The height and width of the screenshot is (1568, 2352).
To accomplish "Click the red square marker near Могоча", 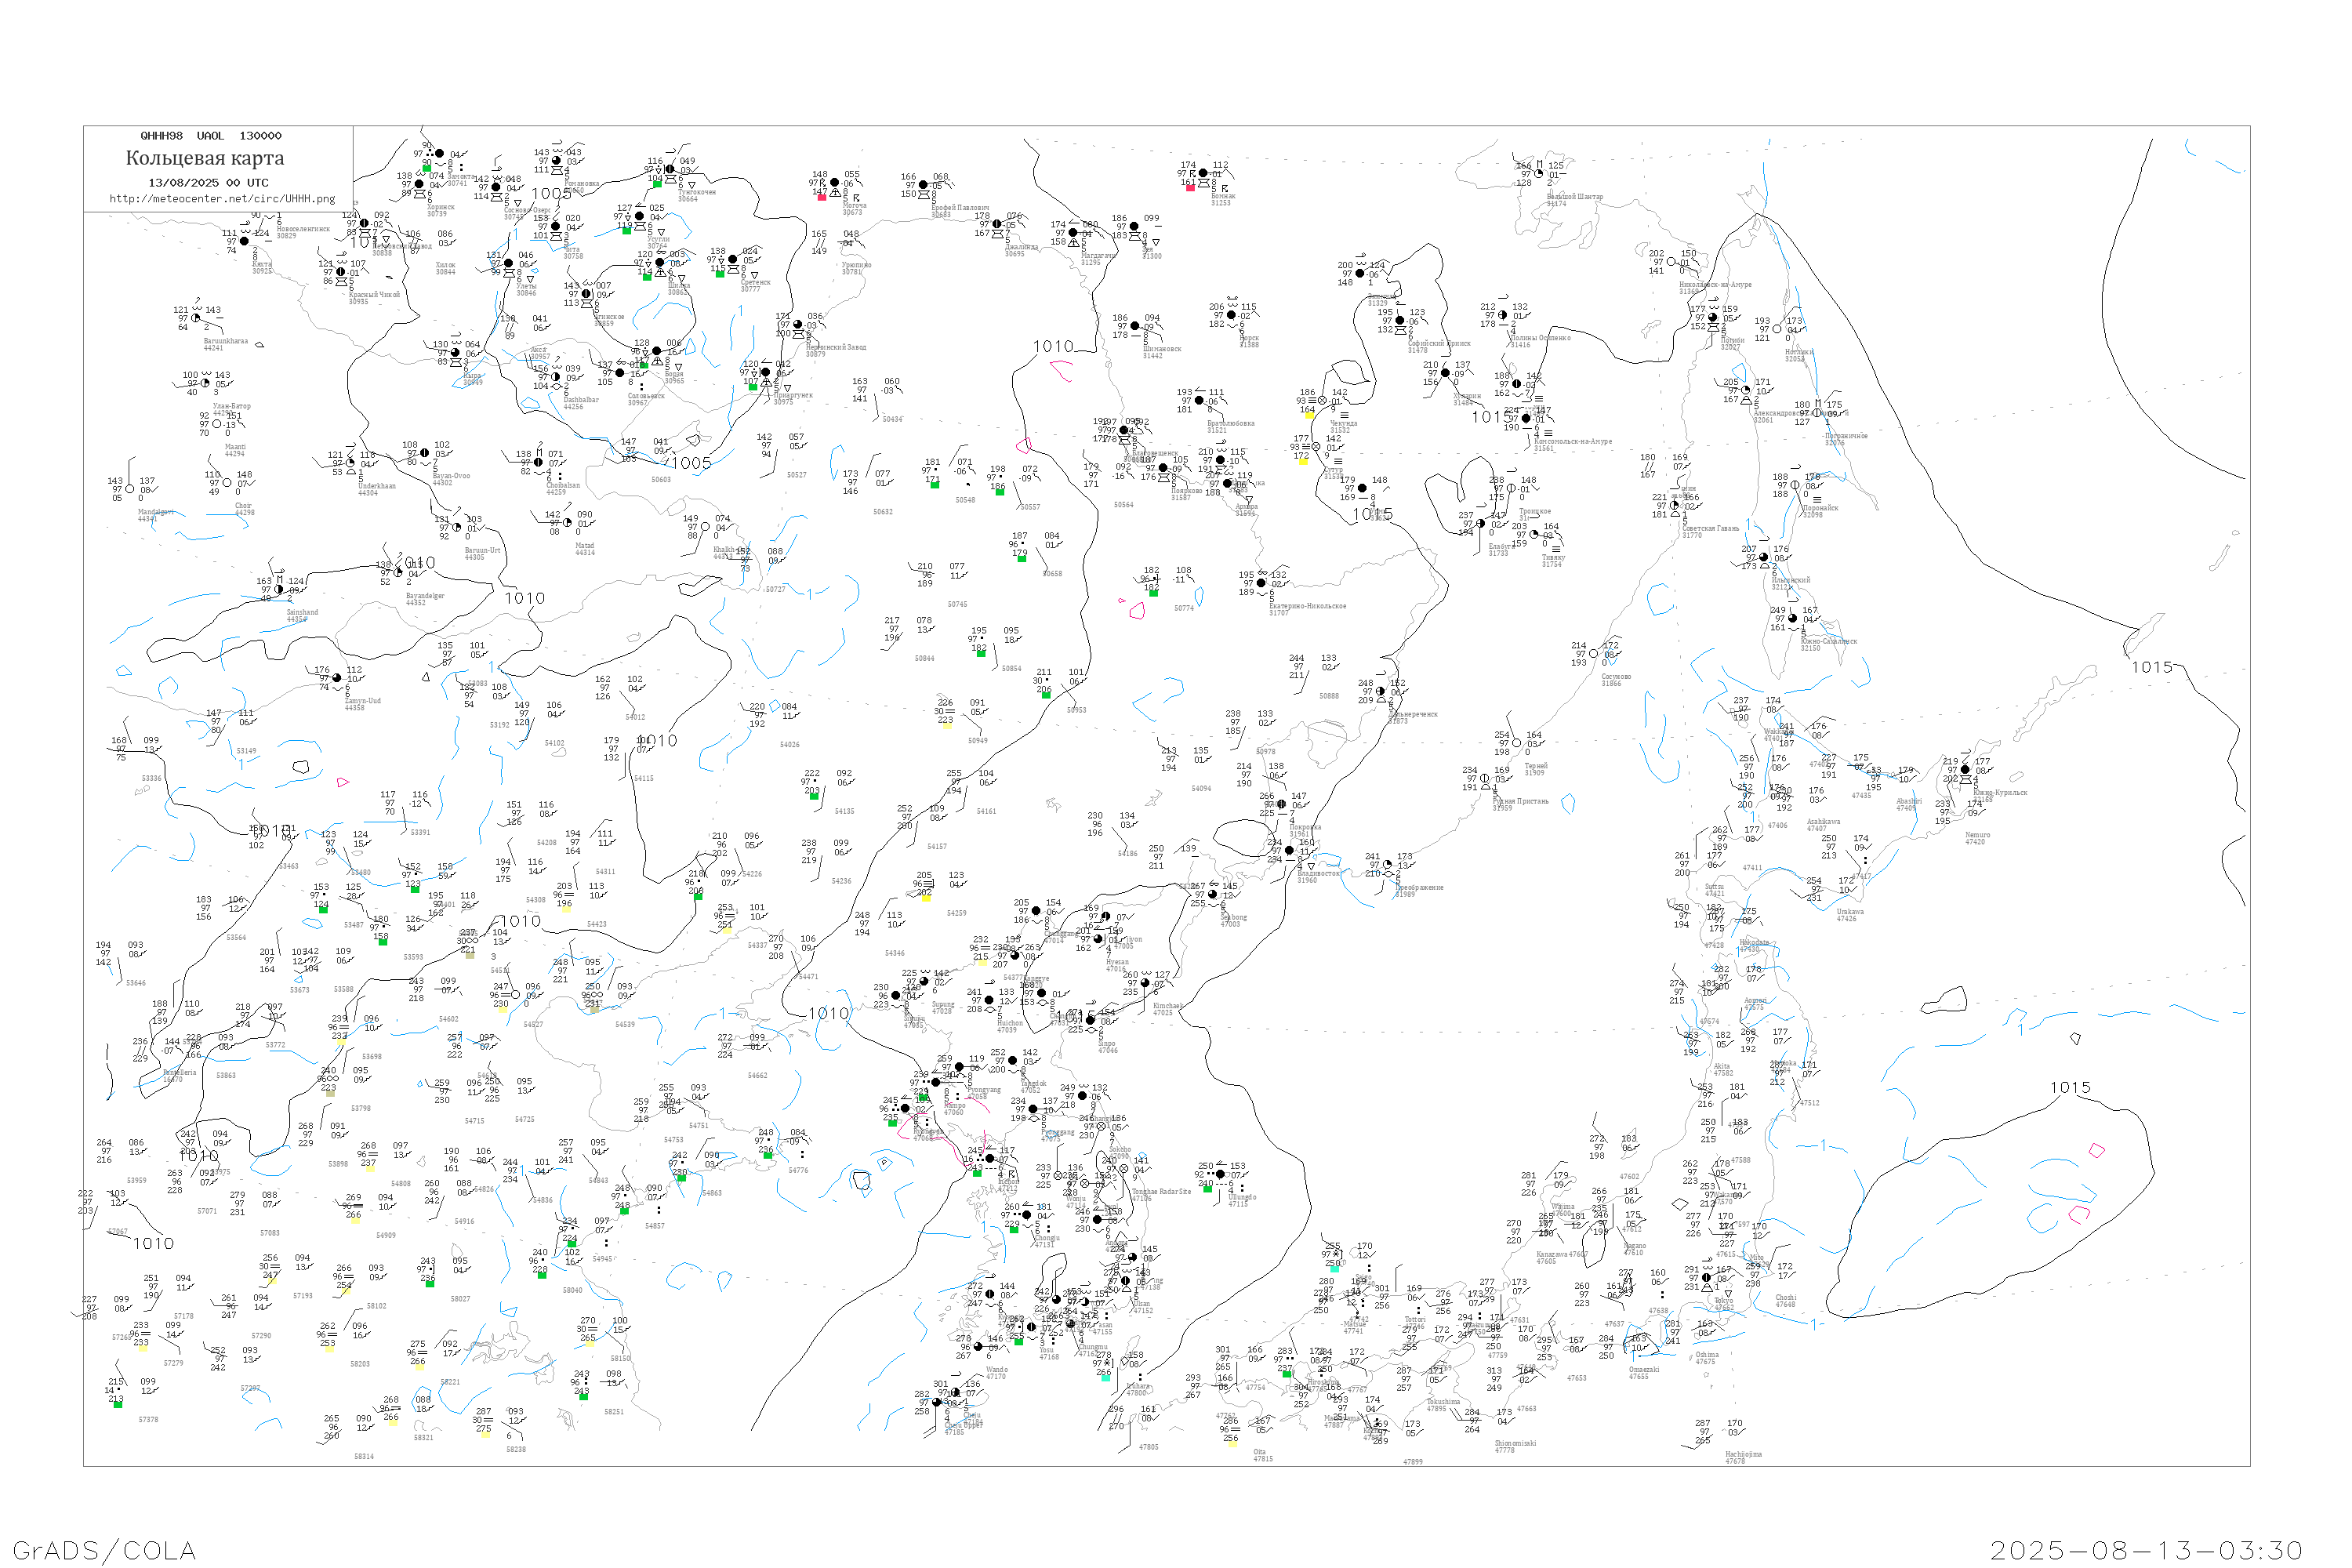I will pyautogui.click(x=822, y=197).
